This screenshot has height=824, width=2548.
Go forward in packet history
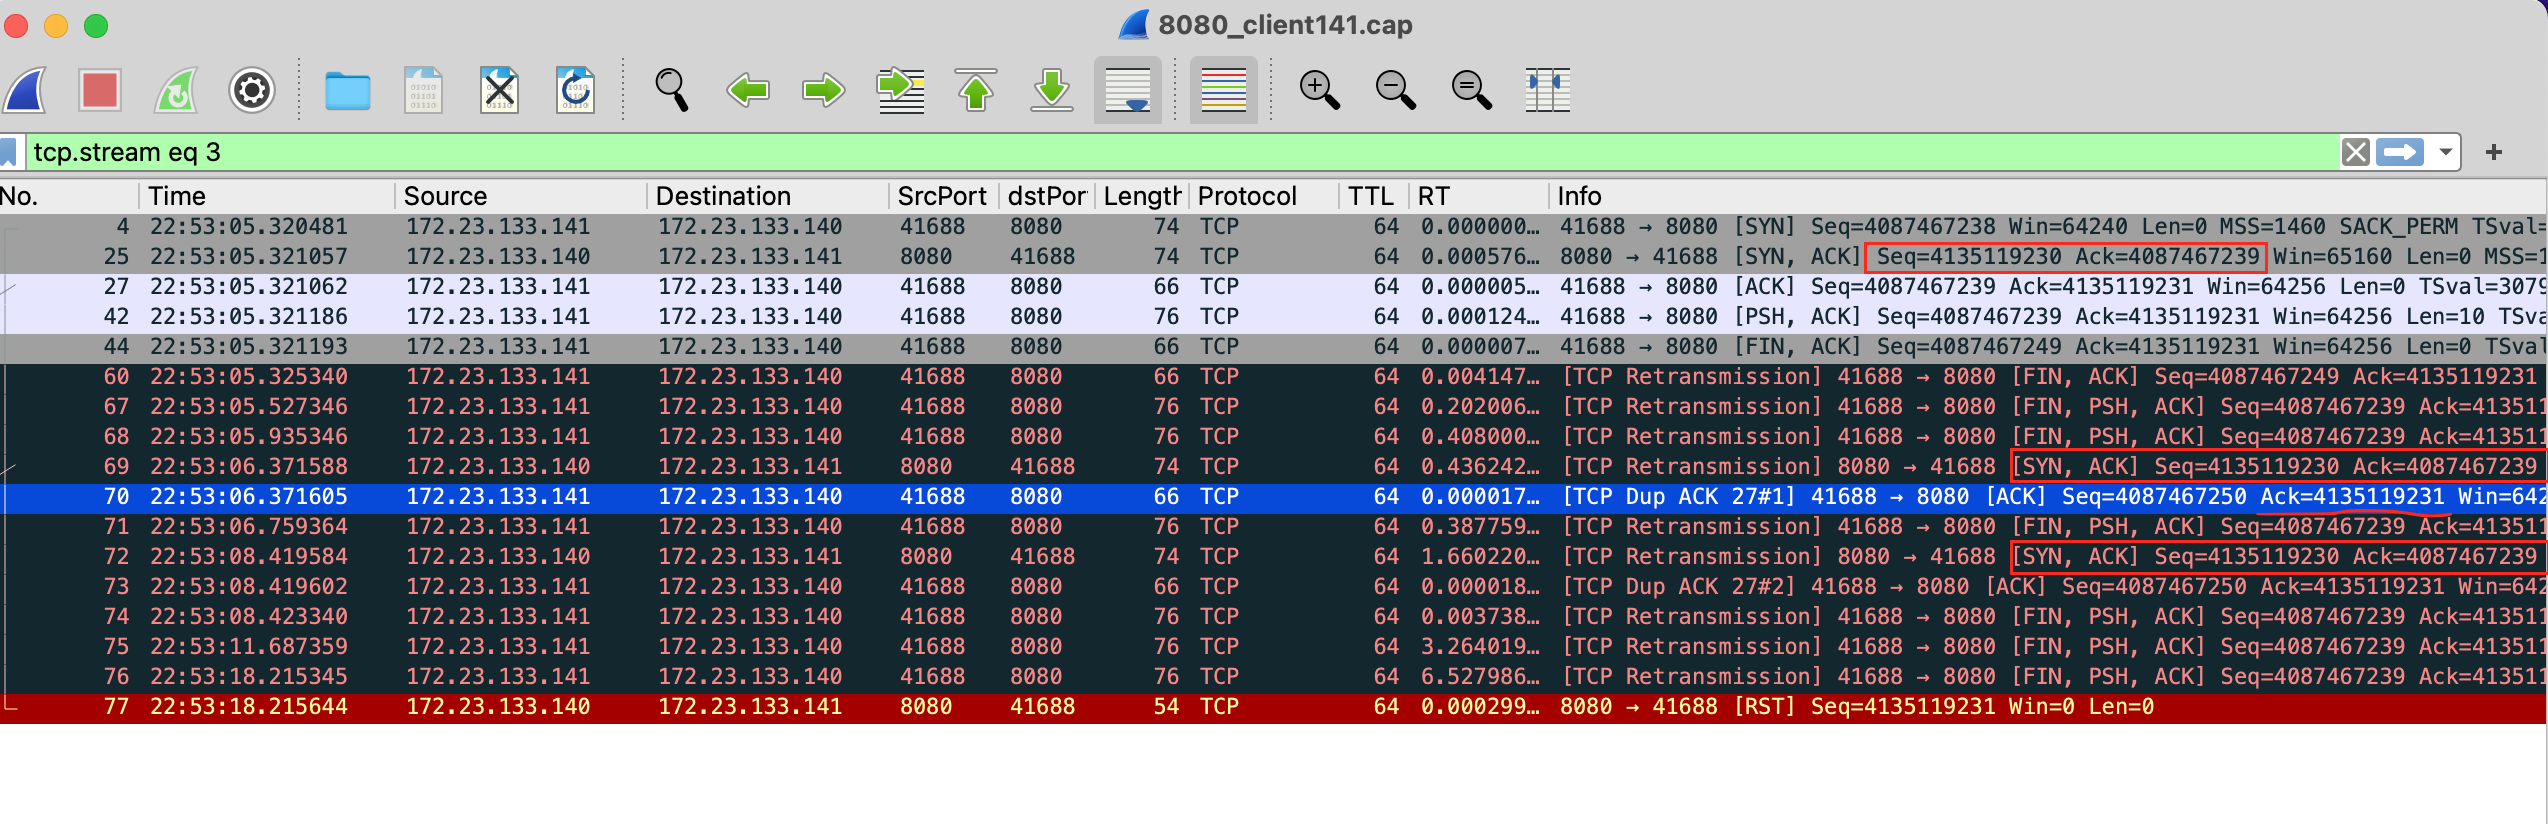824,91
